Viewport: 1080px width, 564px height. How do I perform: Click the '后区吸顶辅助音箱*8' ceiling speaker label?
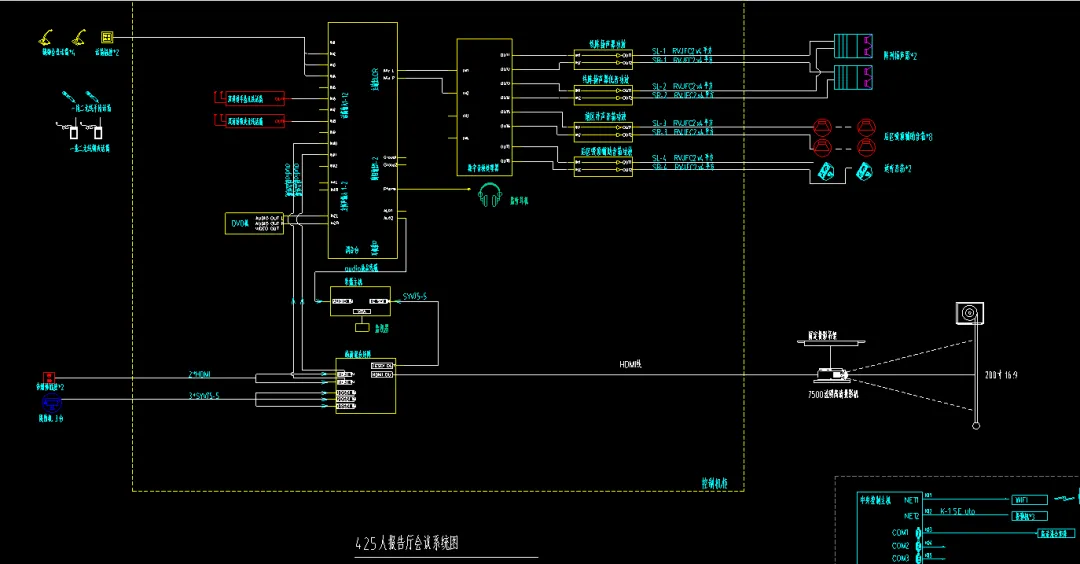[x=908, y=137]
